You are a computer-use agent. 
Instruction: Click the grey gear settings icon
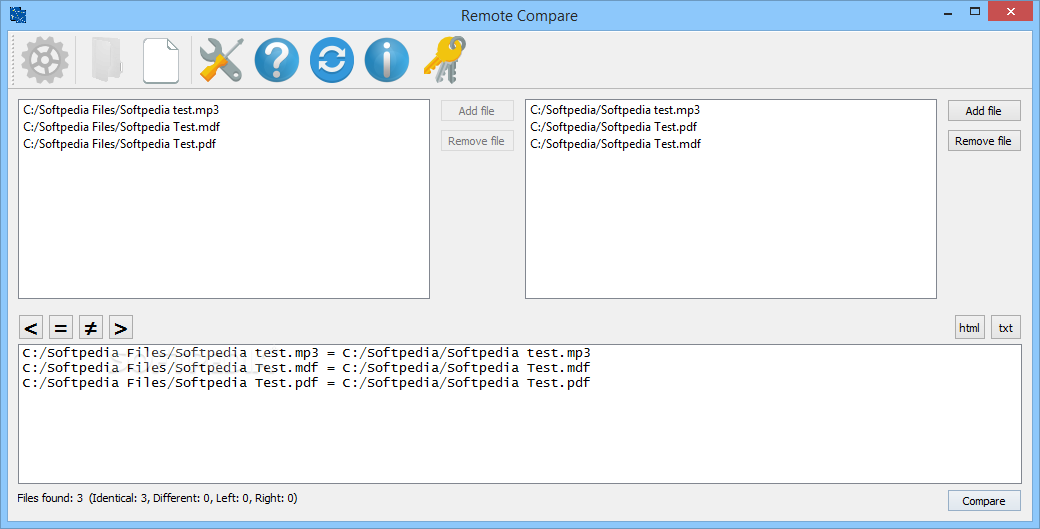point(44,60)
